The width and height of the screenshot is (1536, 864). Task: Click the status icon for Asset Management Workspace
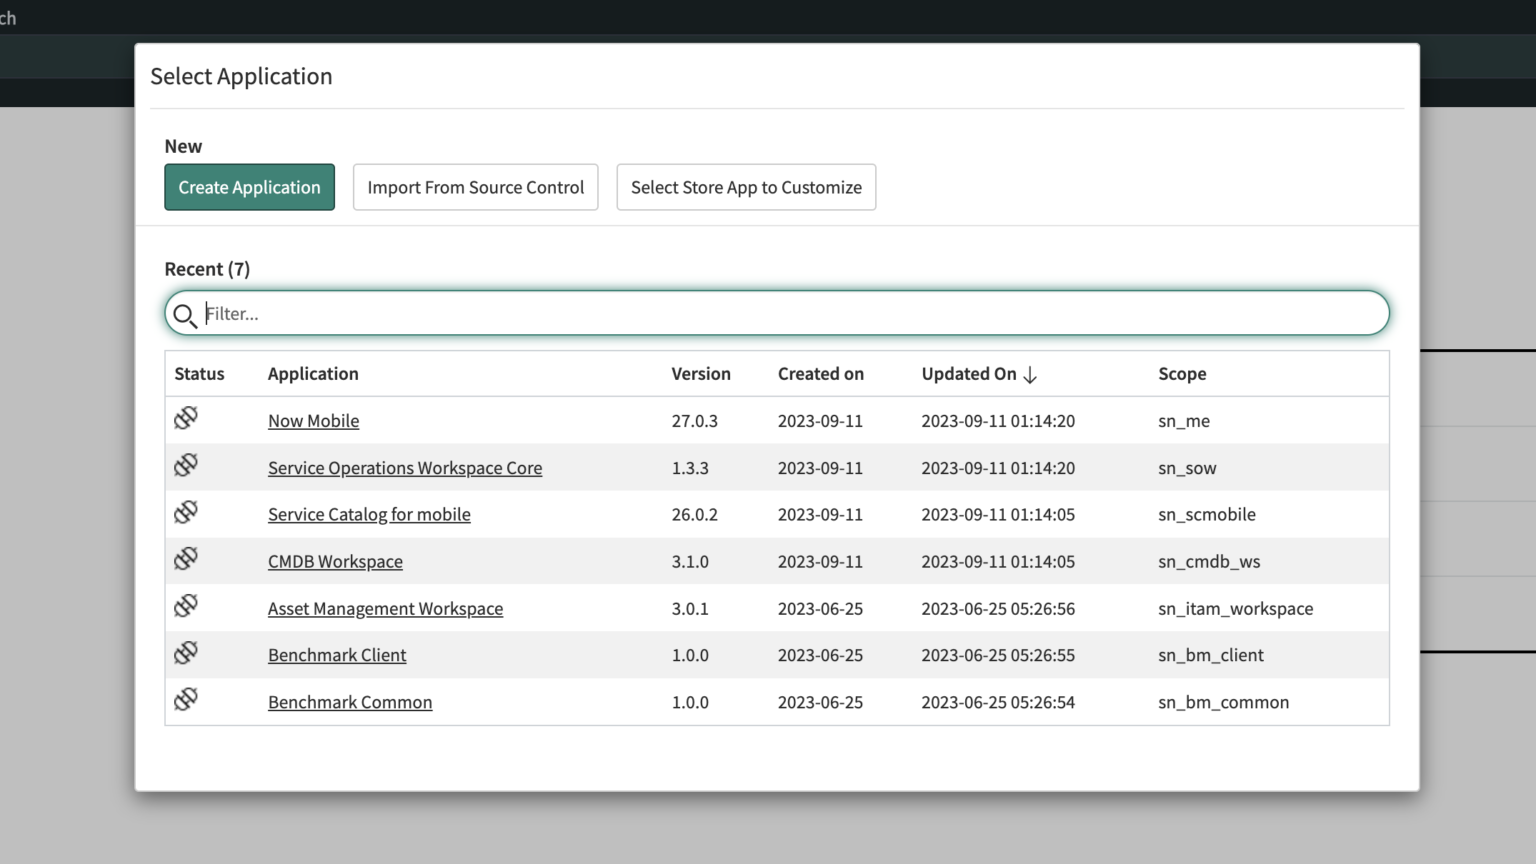[186, 604]
